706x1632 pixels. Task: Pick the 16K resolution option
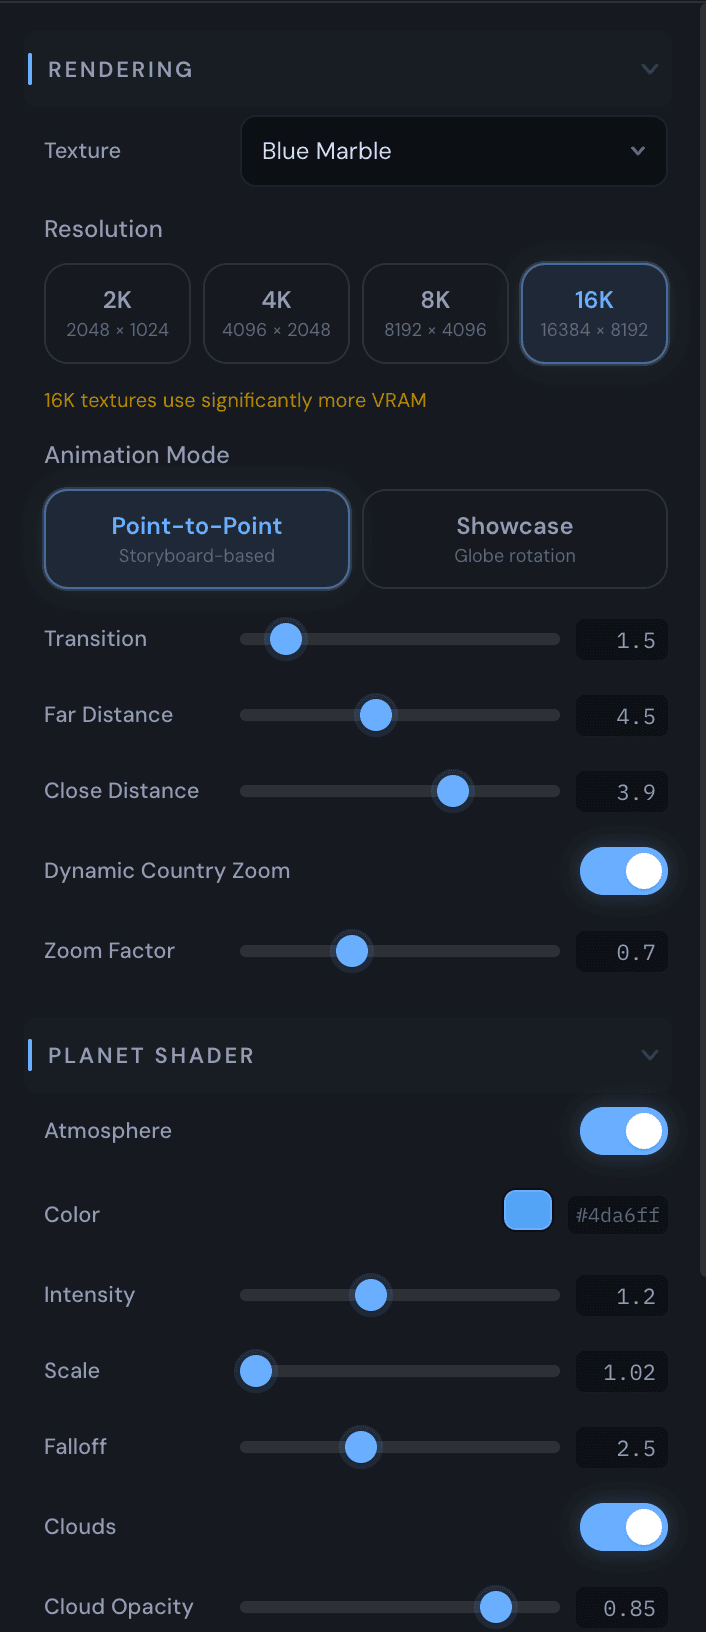pyautogui.click(x=594, y=313)
